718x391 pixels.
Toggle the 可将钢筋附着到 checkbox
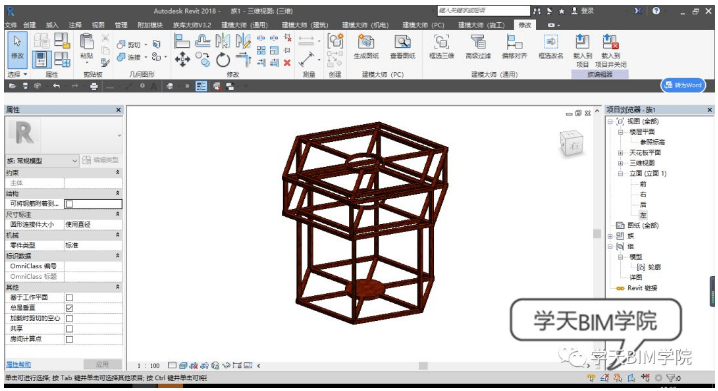[x=69, y=204]
